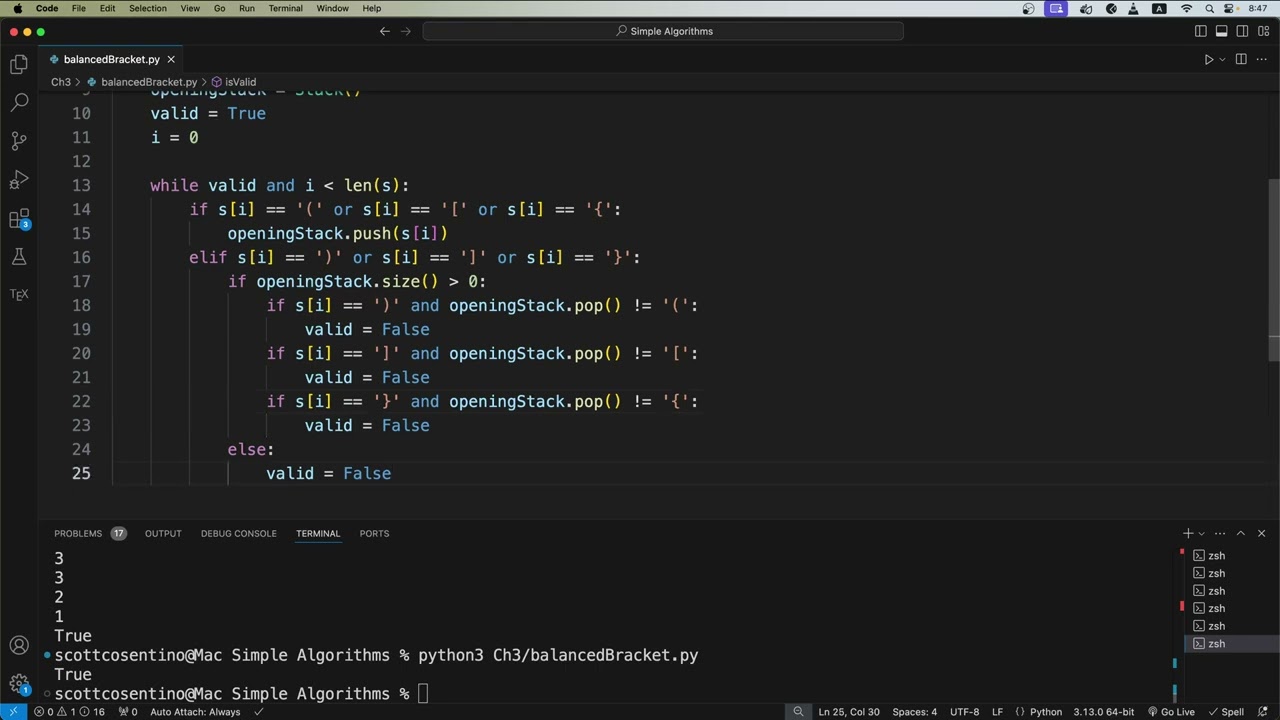Screen dimensions: 1280x720
Task: Open the Run and Debug view
Action: (x=19, y=180)
